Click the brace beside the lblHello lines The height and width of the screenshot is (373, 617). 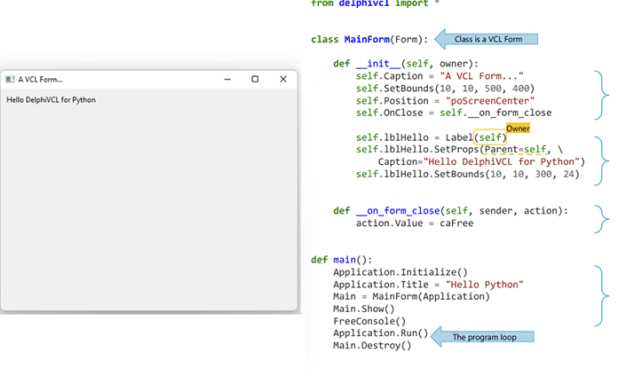click(602, 161)
